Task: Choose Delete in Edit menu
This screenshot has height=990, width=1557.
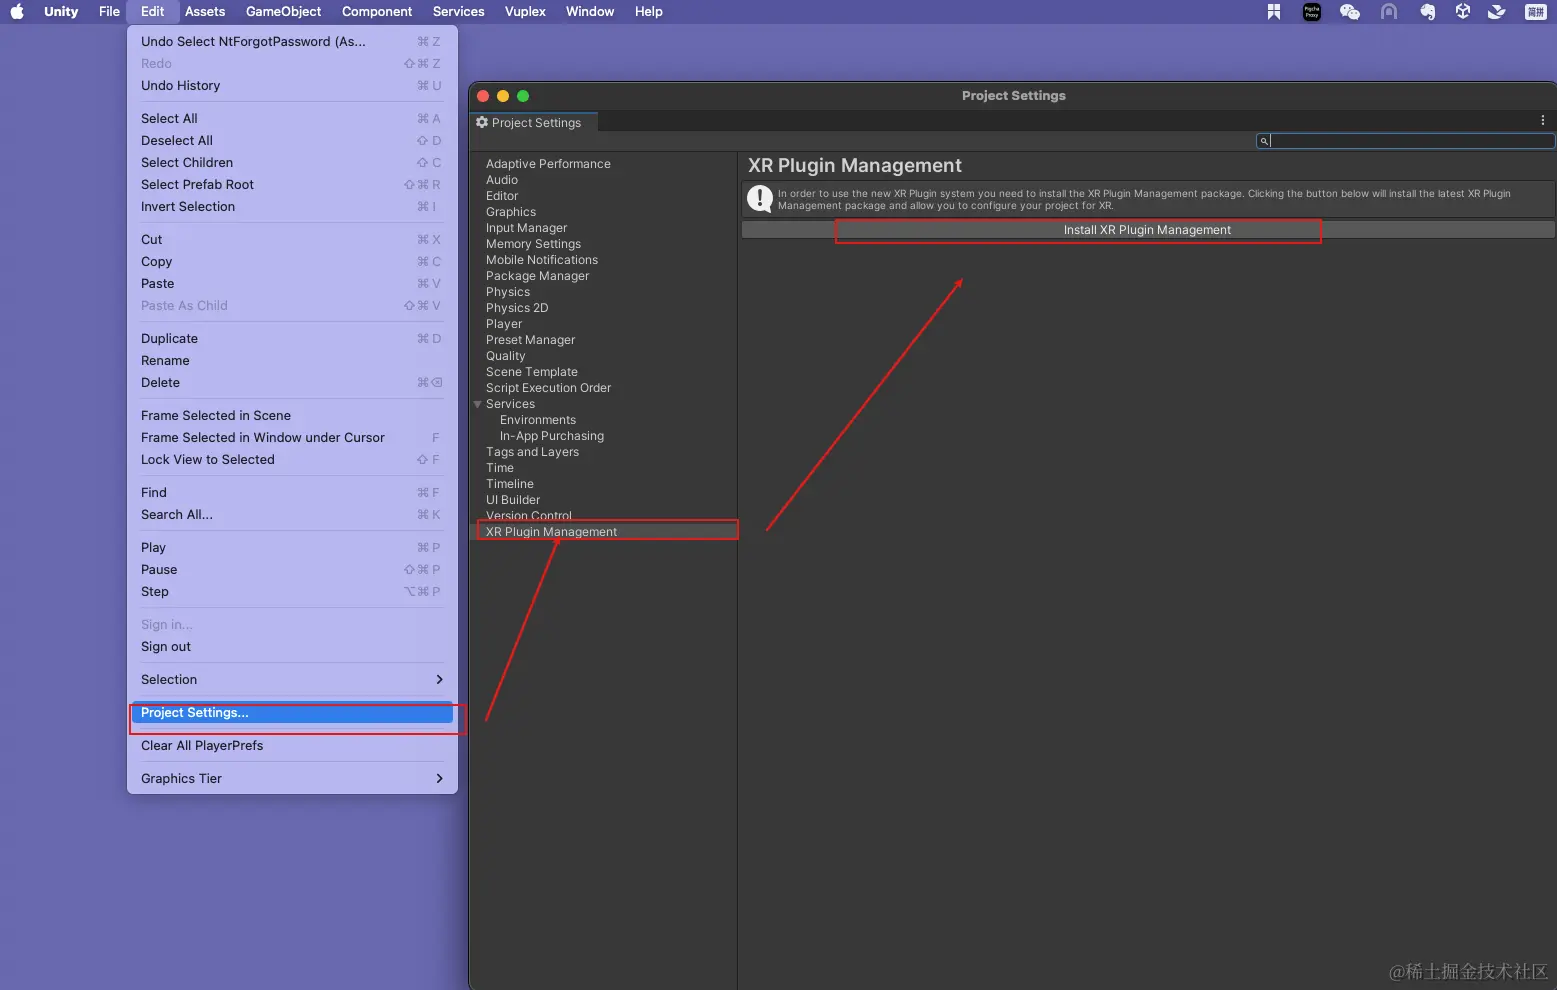Action: pyautogui.click(x=292, y=383)
